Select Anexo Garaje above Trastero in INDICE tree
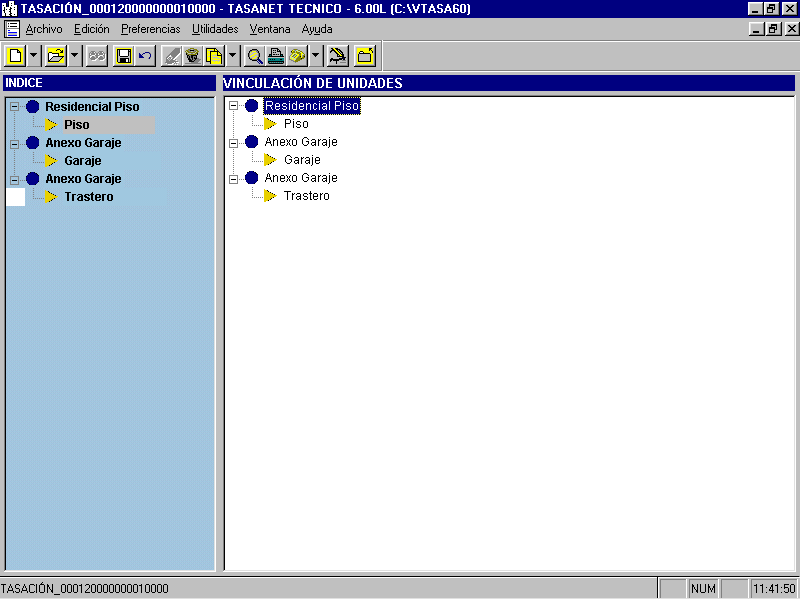Screen dimensions: 800x600 83,179
